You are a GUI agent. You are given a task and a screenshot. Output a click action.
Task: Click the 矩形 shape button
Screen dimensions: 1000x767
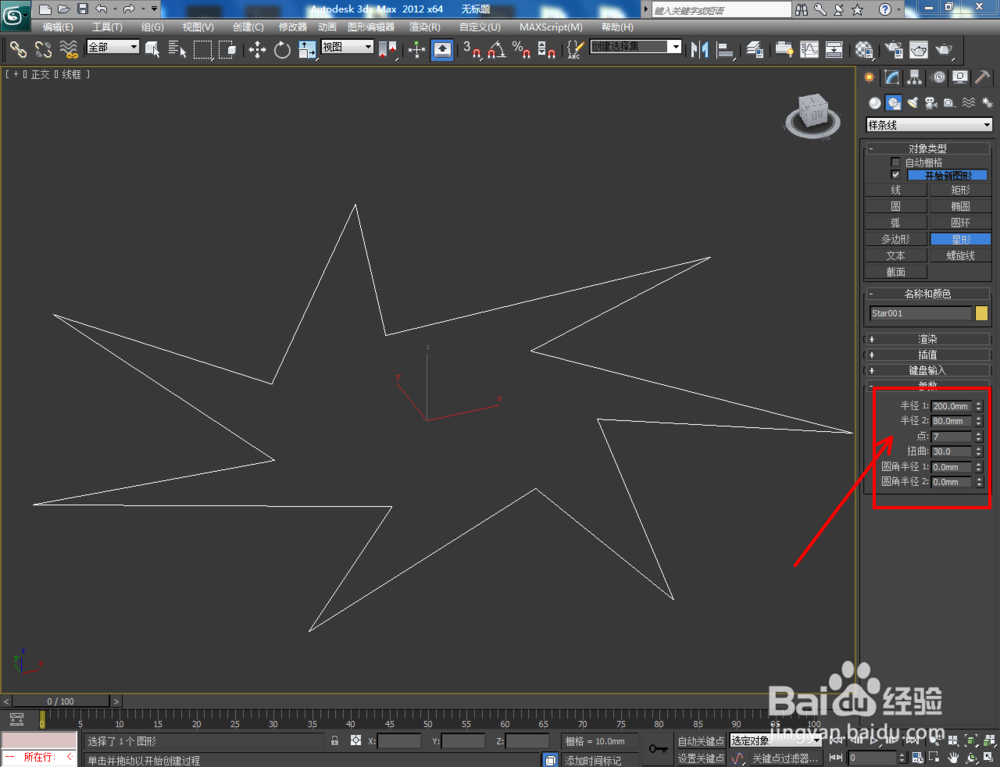coord(960,190)
